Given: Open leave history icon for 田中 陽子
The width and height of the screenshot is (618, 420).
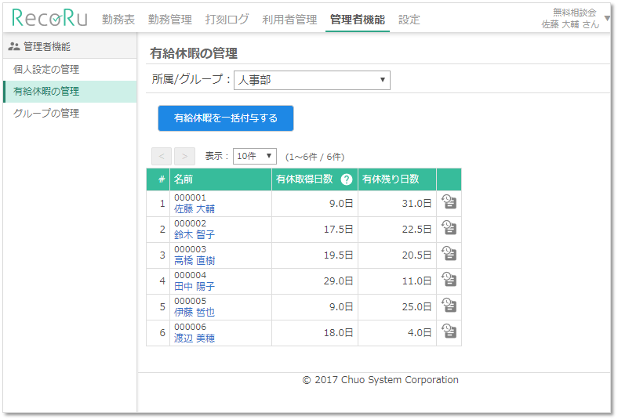Looking at the screenshot, I should [449, 279].
